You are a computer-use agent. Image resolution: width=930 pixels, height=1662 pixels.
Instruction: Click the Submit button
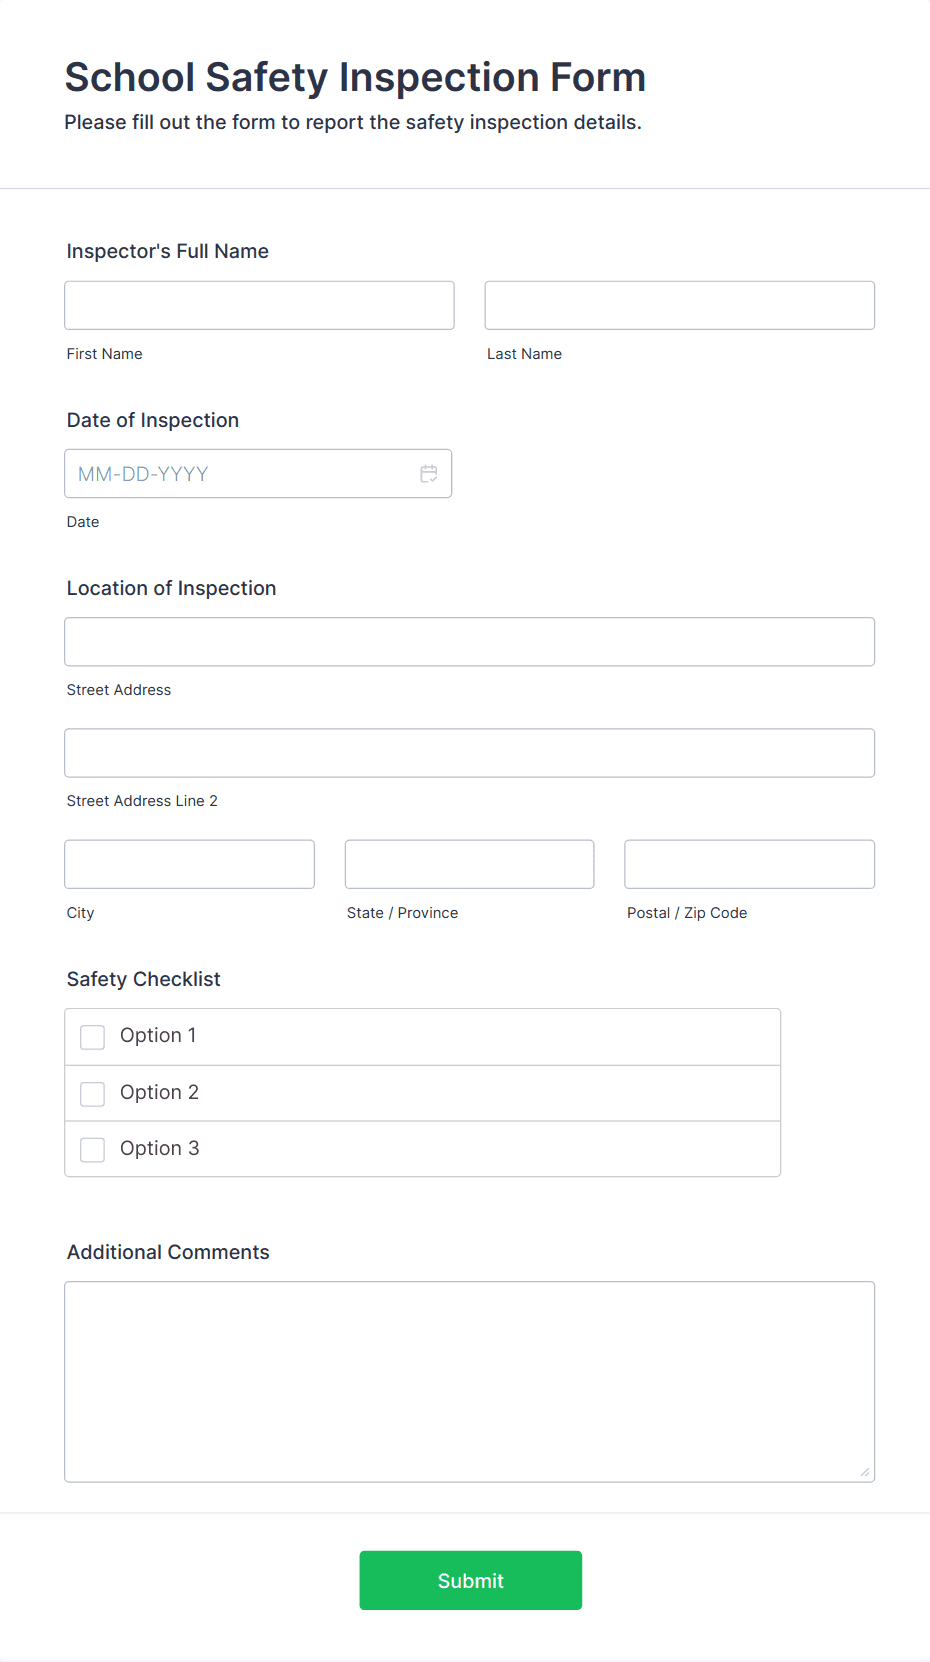470,1580
